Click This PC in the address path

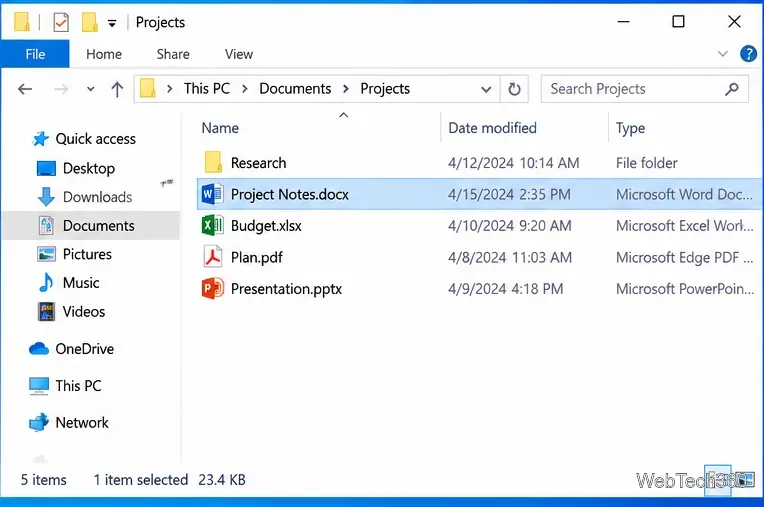(x=207, y=89)
